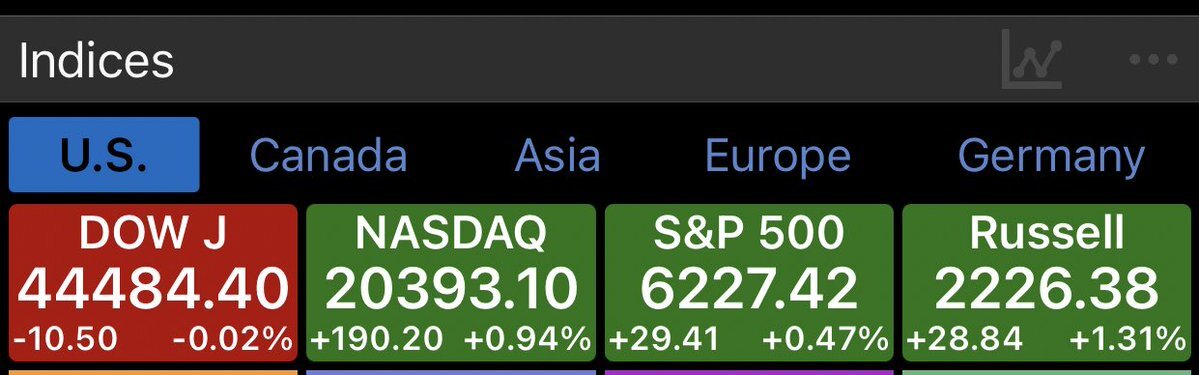
Task: Switch to the Canada tab
Action: coord(328,155)
